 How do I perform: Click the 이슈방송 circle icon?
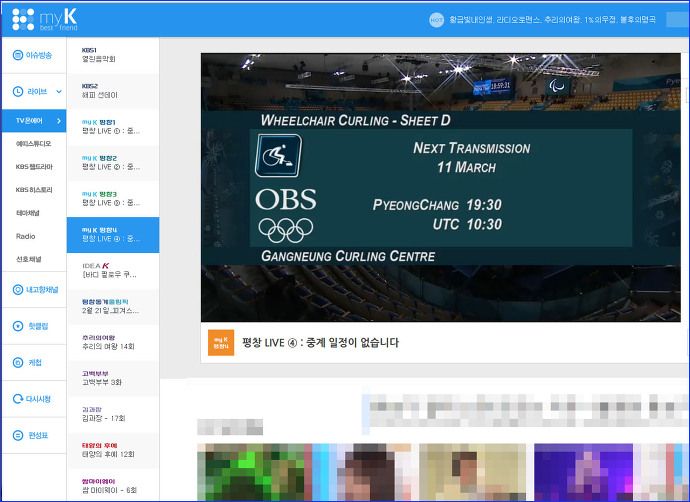[18, 55]
